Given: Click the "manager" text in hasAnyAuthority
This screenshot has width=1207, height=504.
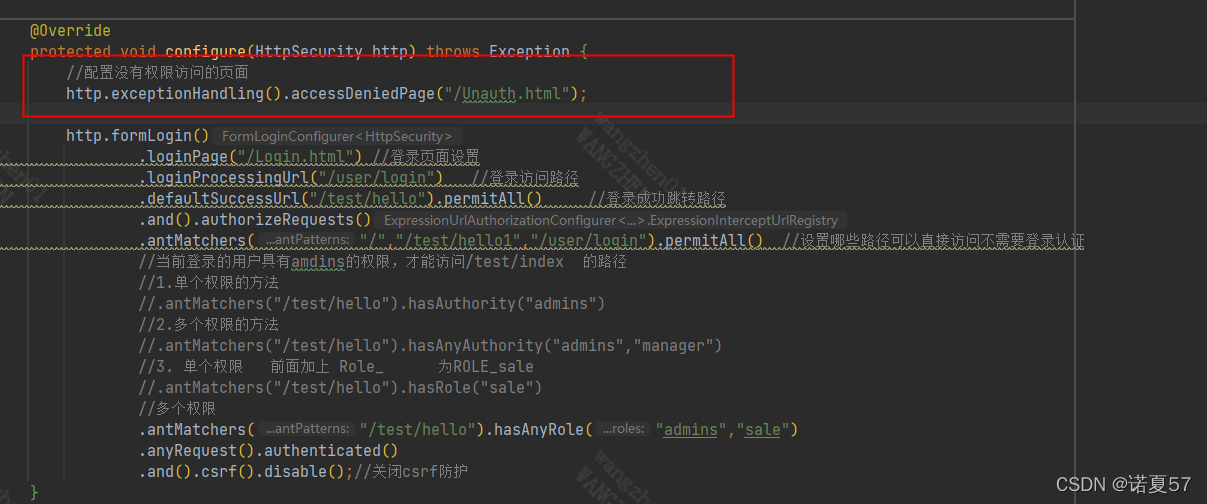Looking at the screenshot, I should [673, 346].
